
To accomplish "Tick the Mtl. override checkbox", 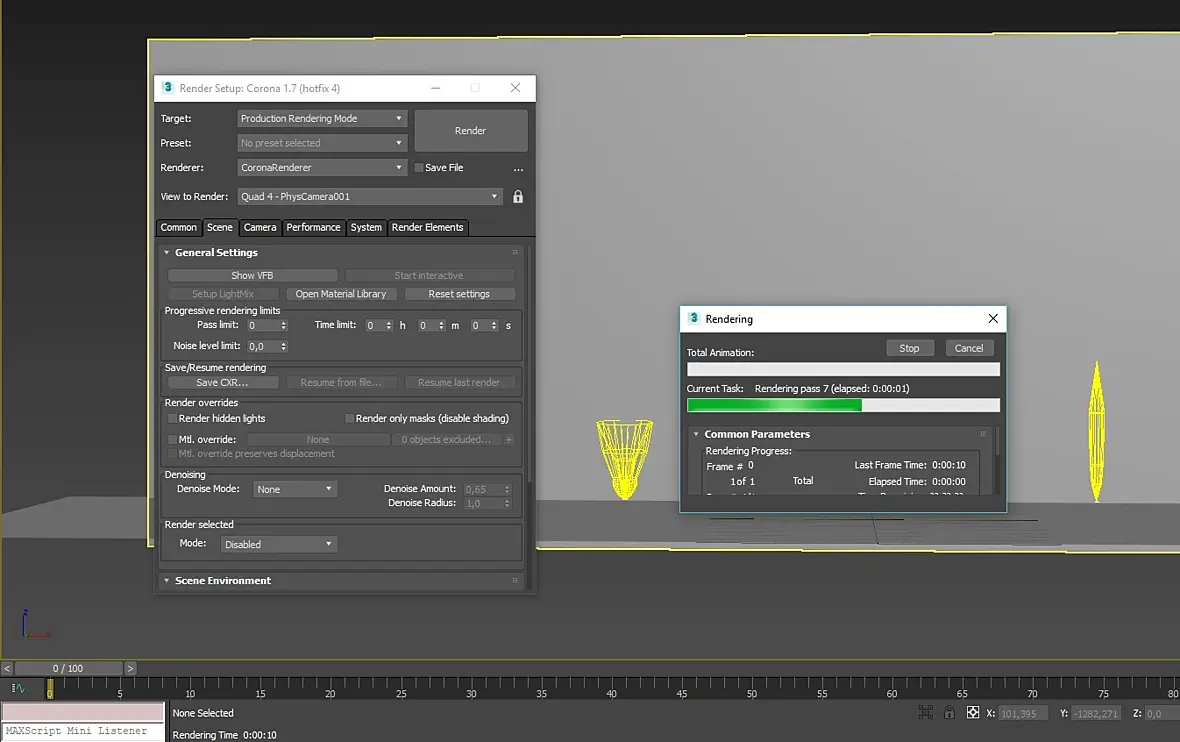I will pyautogui.click(x=172, y=439).
